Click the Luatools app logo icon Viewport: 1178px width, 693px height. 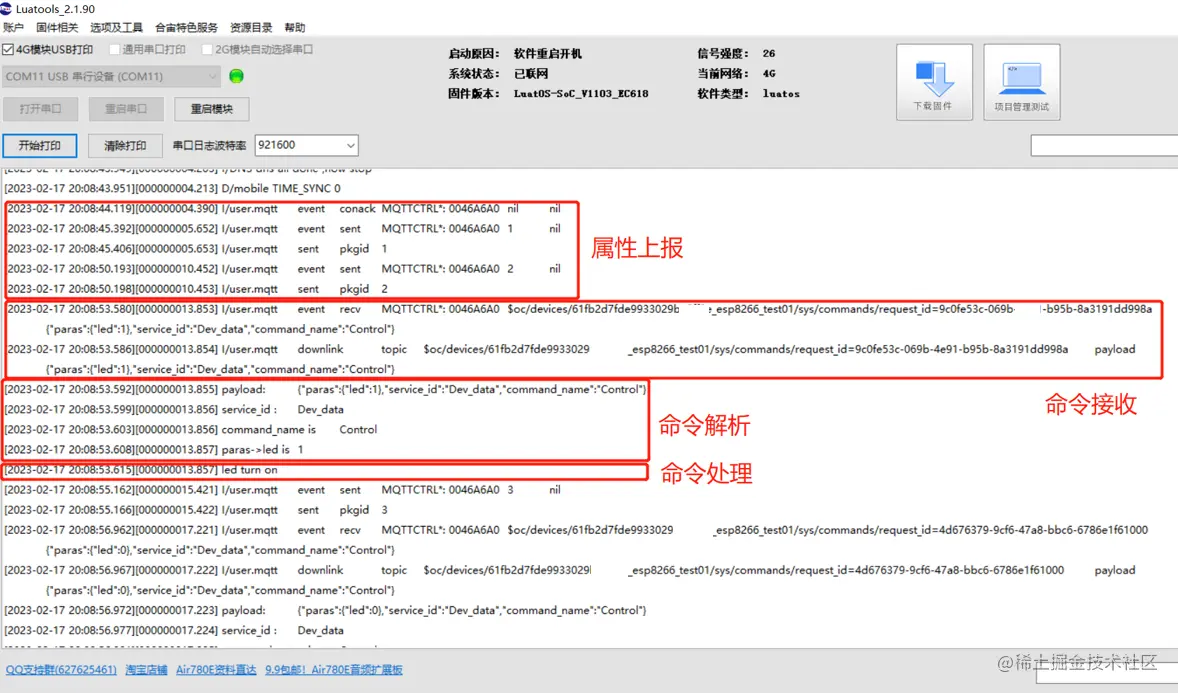click(x=6, y=8)
